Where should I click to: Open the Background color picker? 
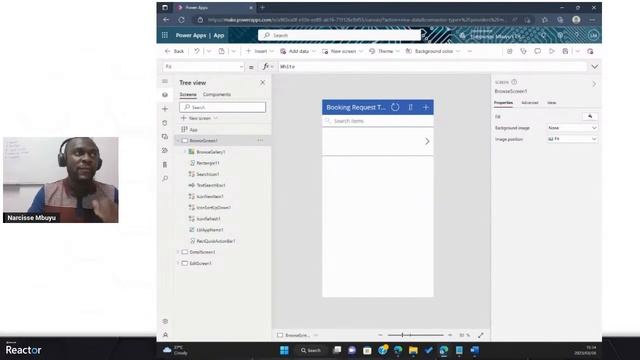pyautogui.click(x=433, y=51)
